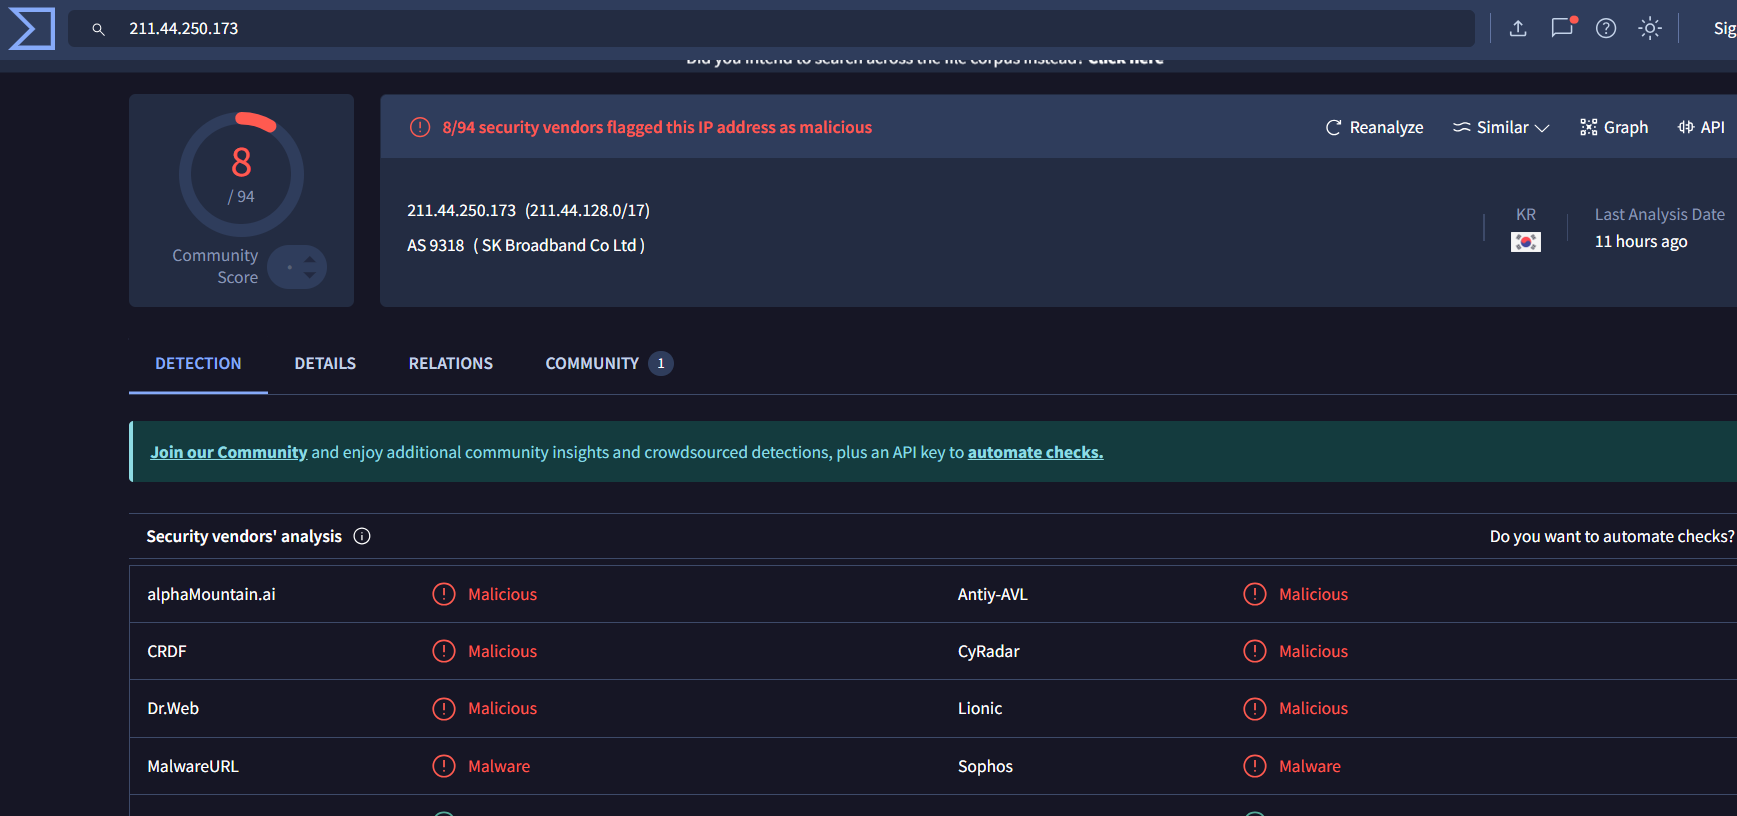Select the Lionic vendor name

[x=980, y=708]
